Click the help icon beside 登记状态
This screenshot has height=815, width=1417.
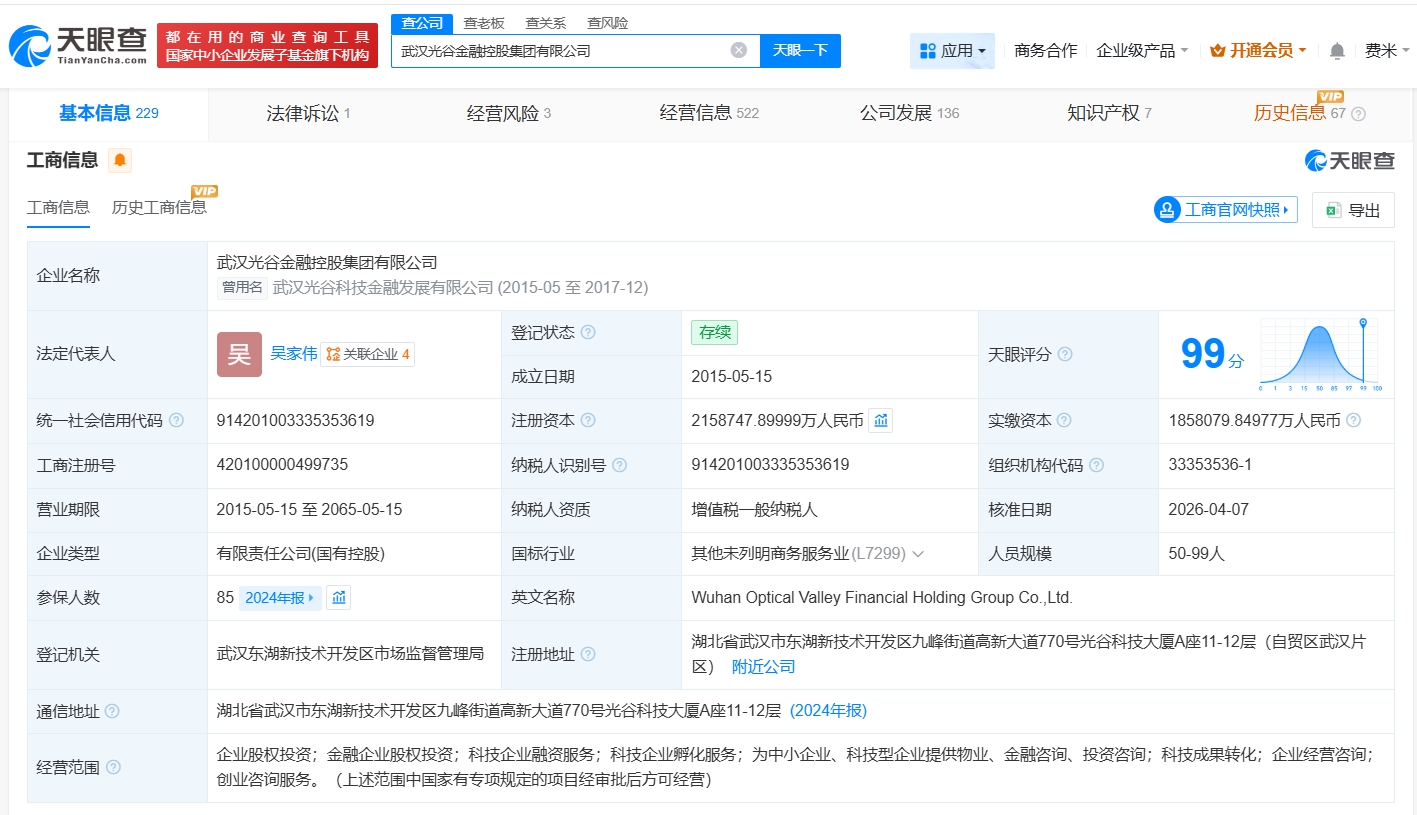[588, 332]
